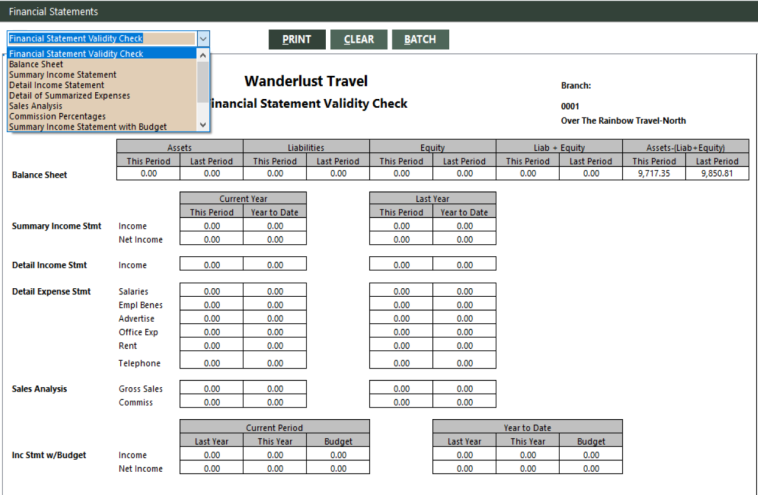The height and width of the screenshot is (495, 758).
Task: Click the 9,850.81 Last Period value
Action: tap(717, 174)
